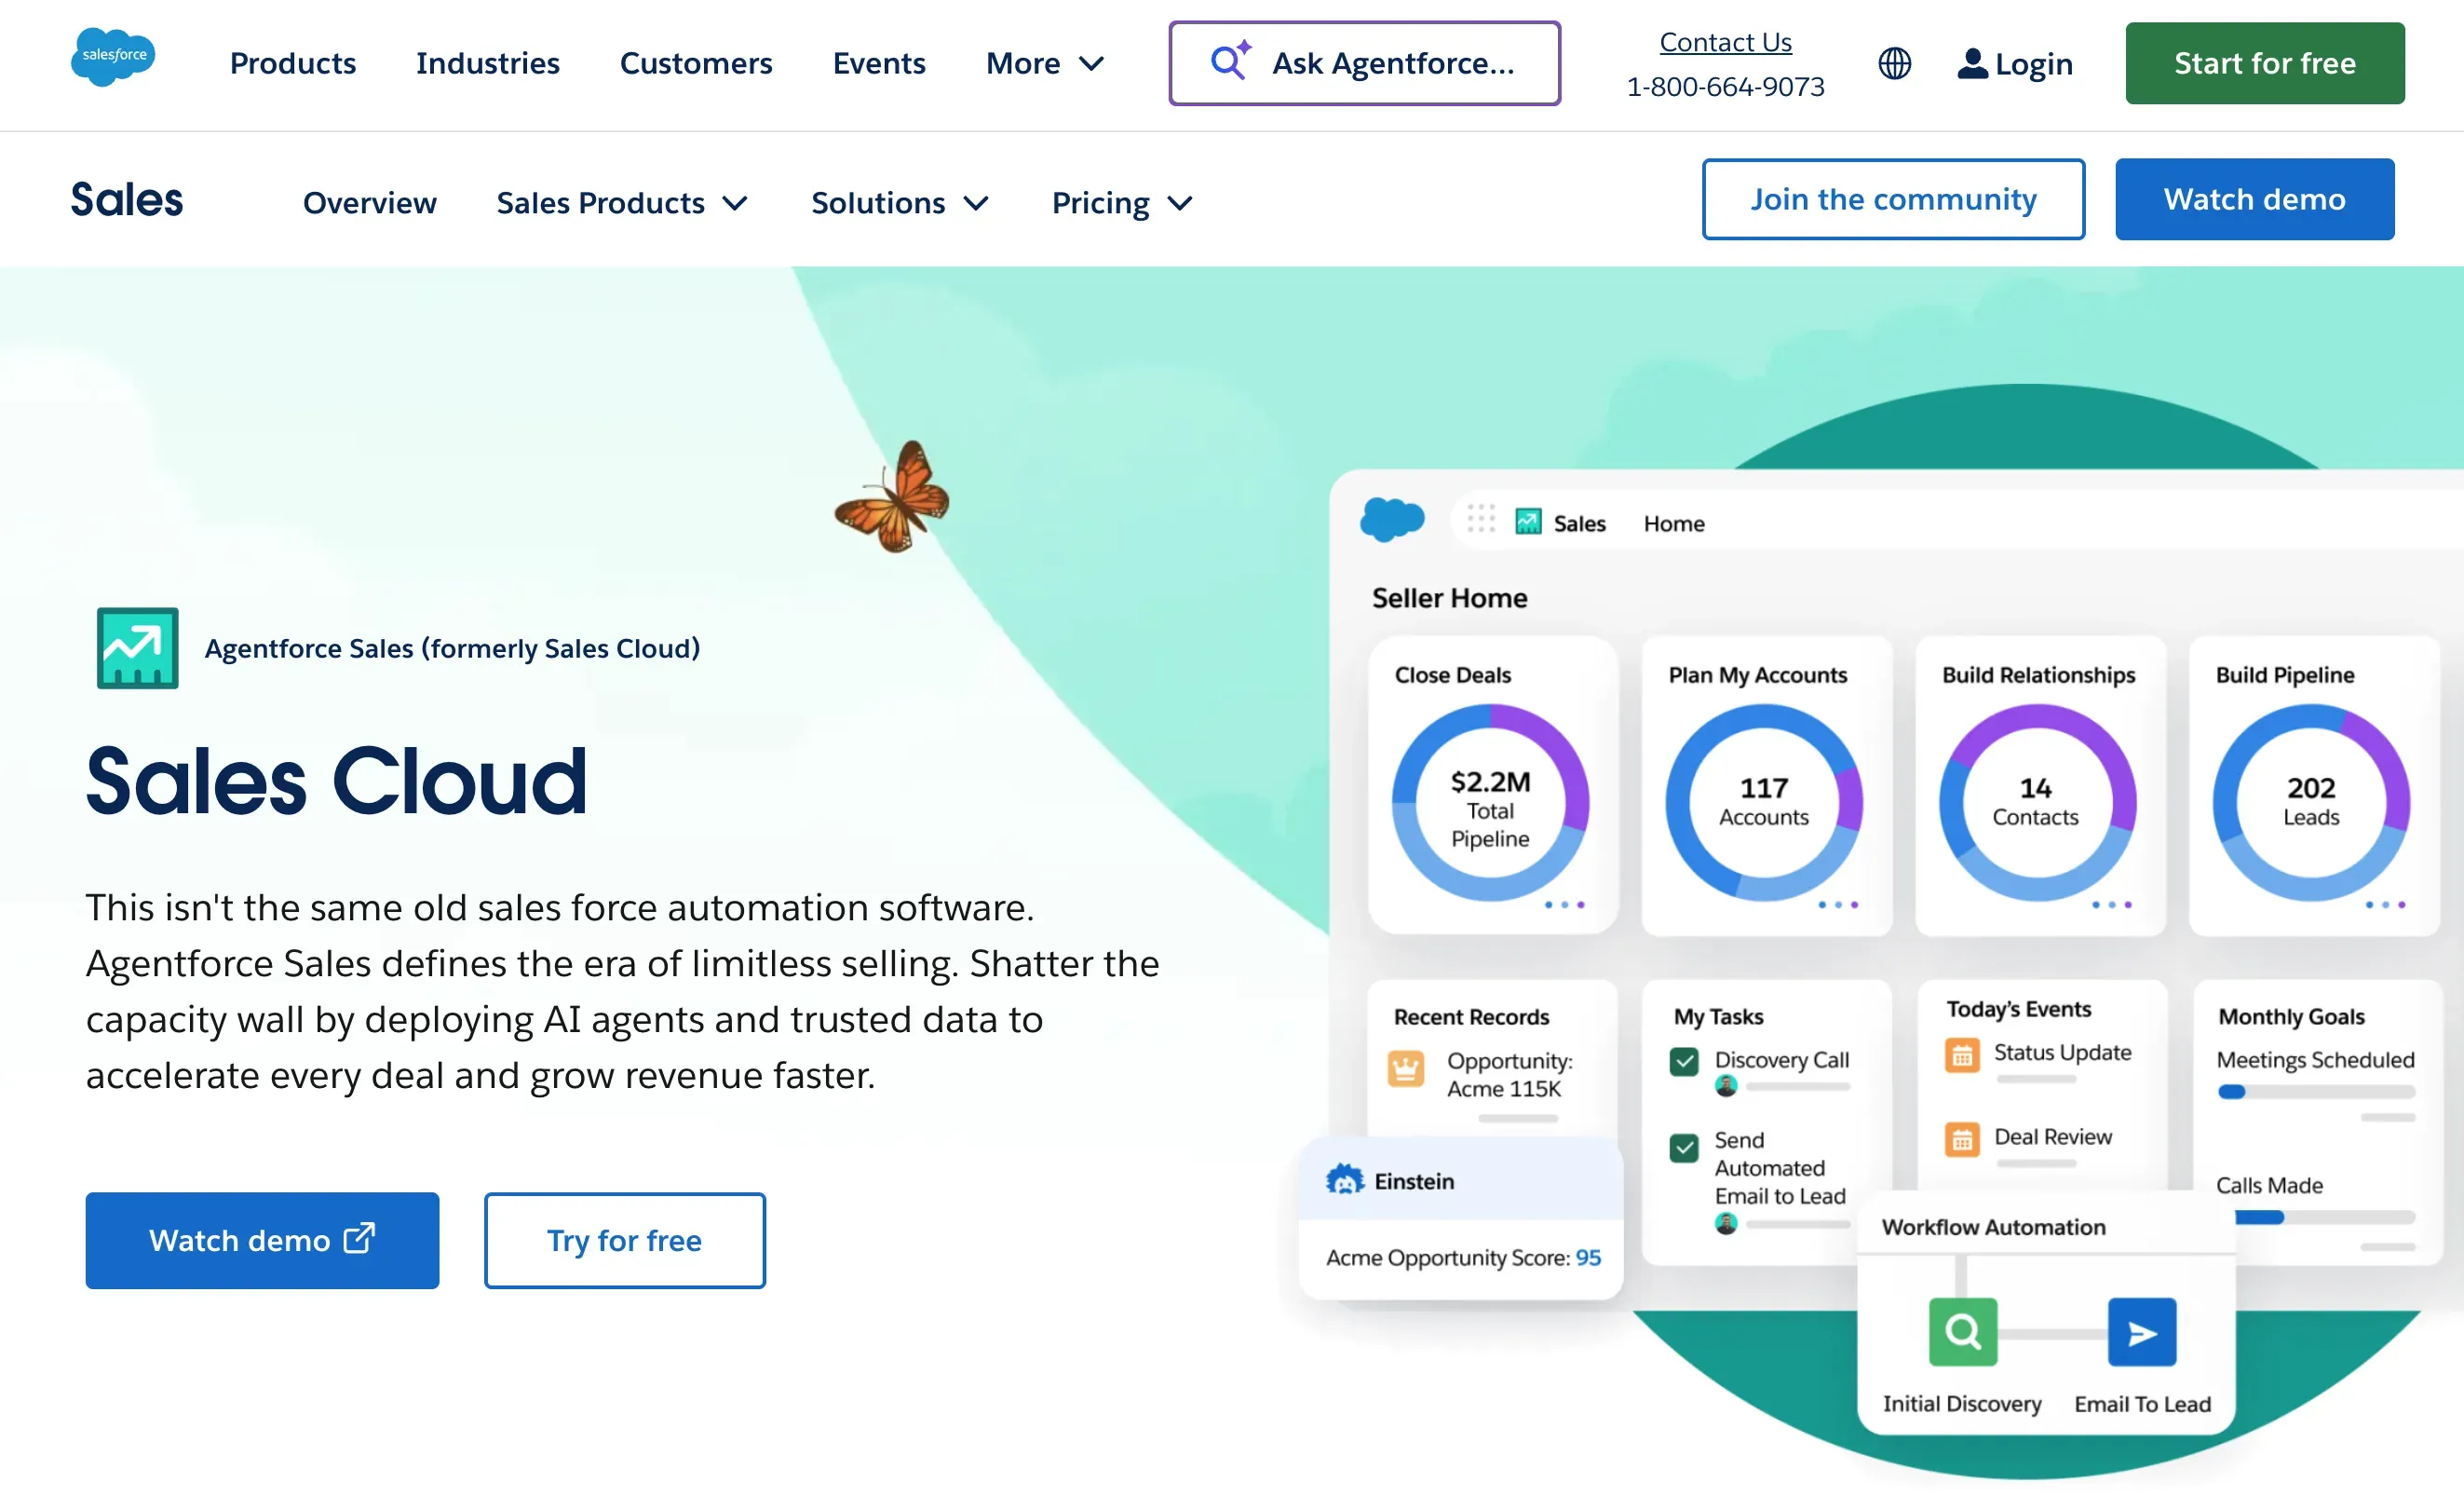The height and width of the screenshot is (1496, 2464).
Task: Click the Einstein mascot icon
Action: tap(1344, 1180)
